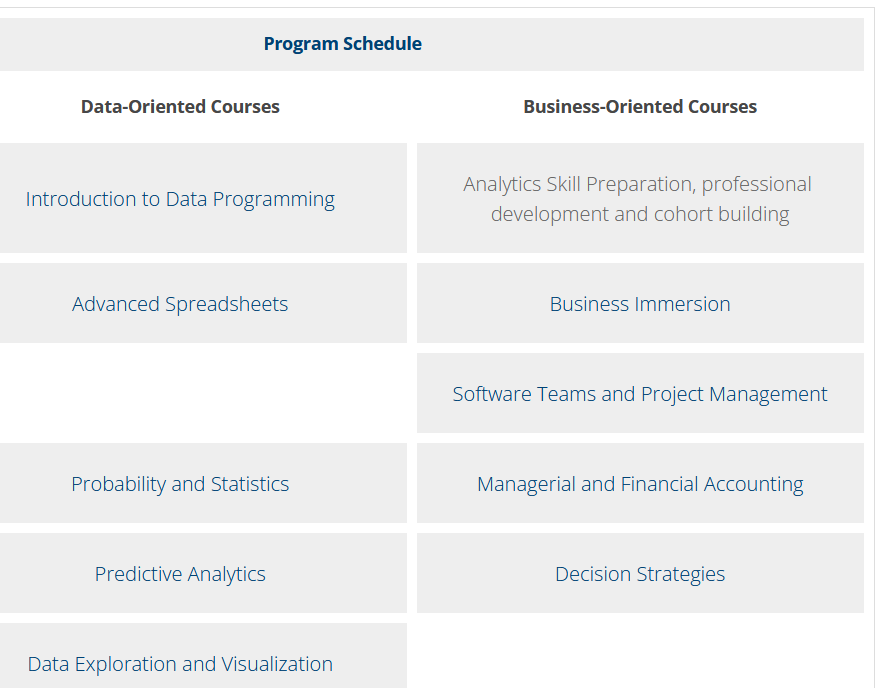Image resolution: width=884 pixels, height=688 pixels.
Task: Visit the Business Immersion course page
Action: (x=640, y=304)
